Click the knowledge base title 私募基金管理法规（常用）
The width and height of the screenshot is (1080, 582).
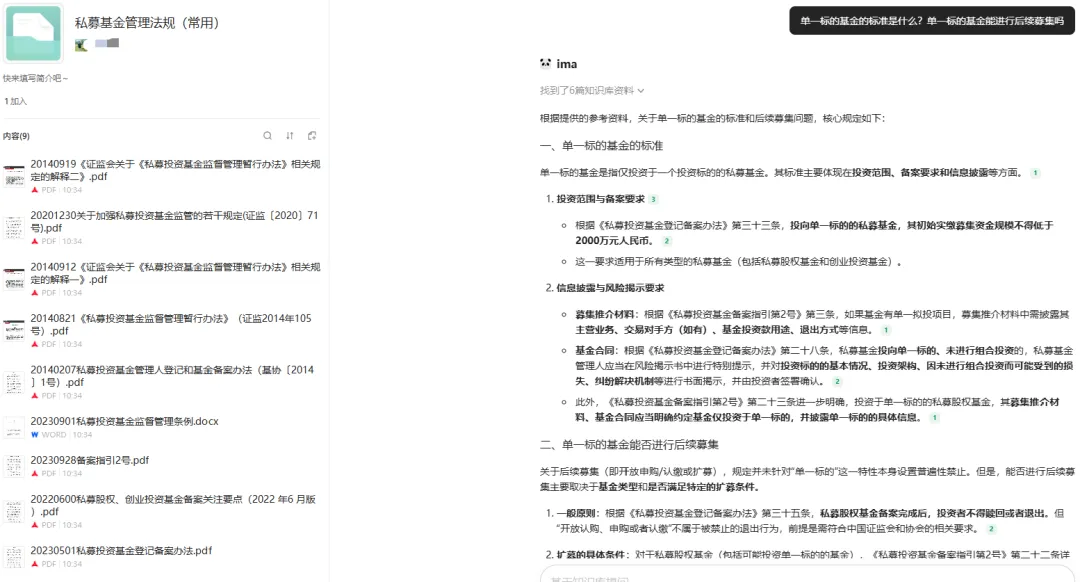(x=147, y=23)
